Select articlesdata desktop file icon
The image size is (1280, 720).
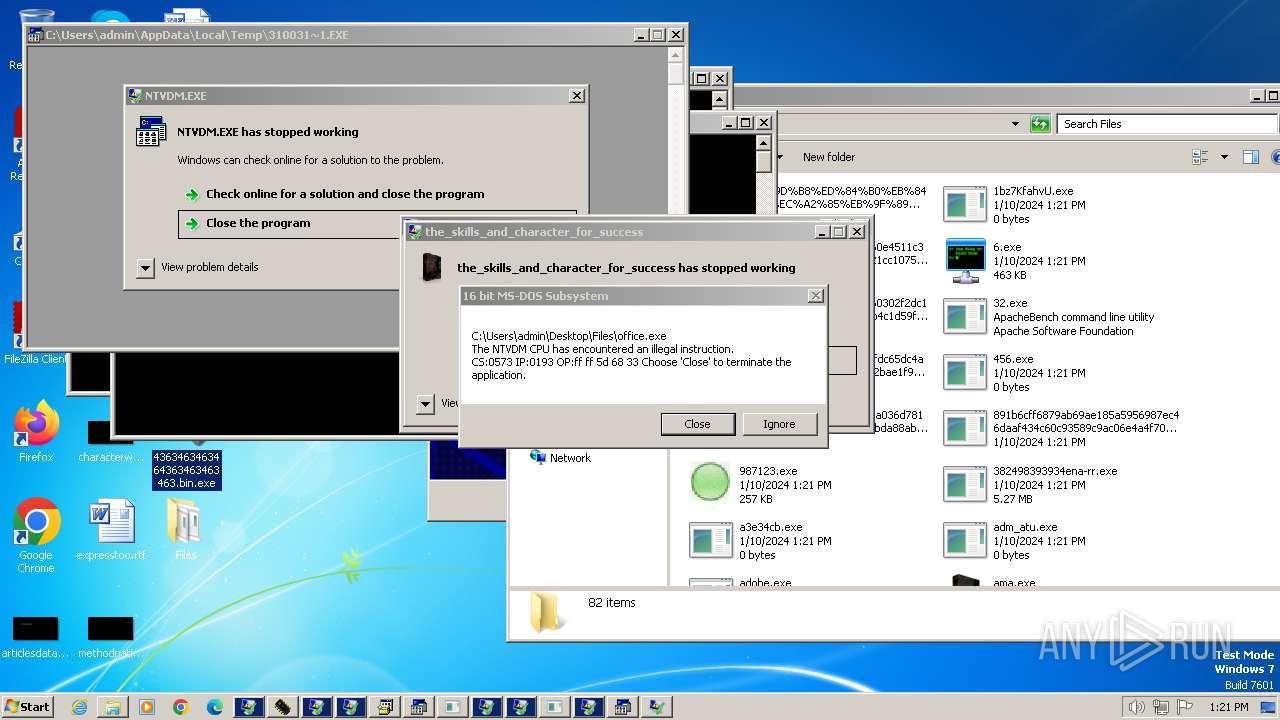[x=35, y=637]
